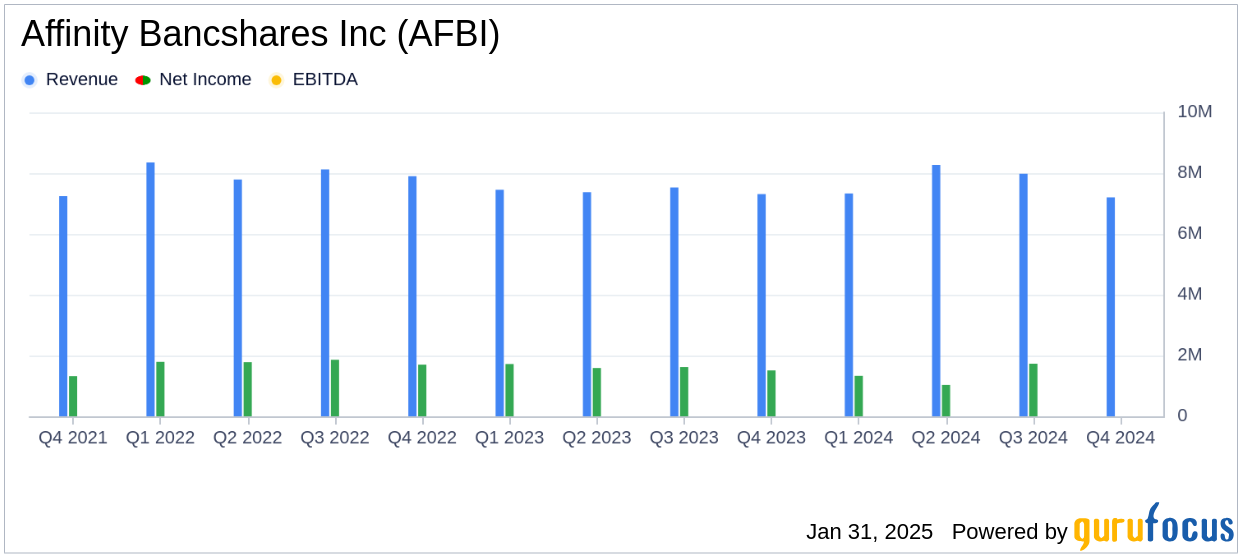Toggle the Revenue legend item
Viewport: 1242px width, 557px height.
tap(70, 80)
